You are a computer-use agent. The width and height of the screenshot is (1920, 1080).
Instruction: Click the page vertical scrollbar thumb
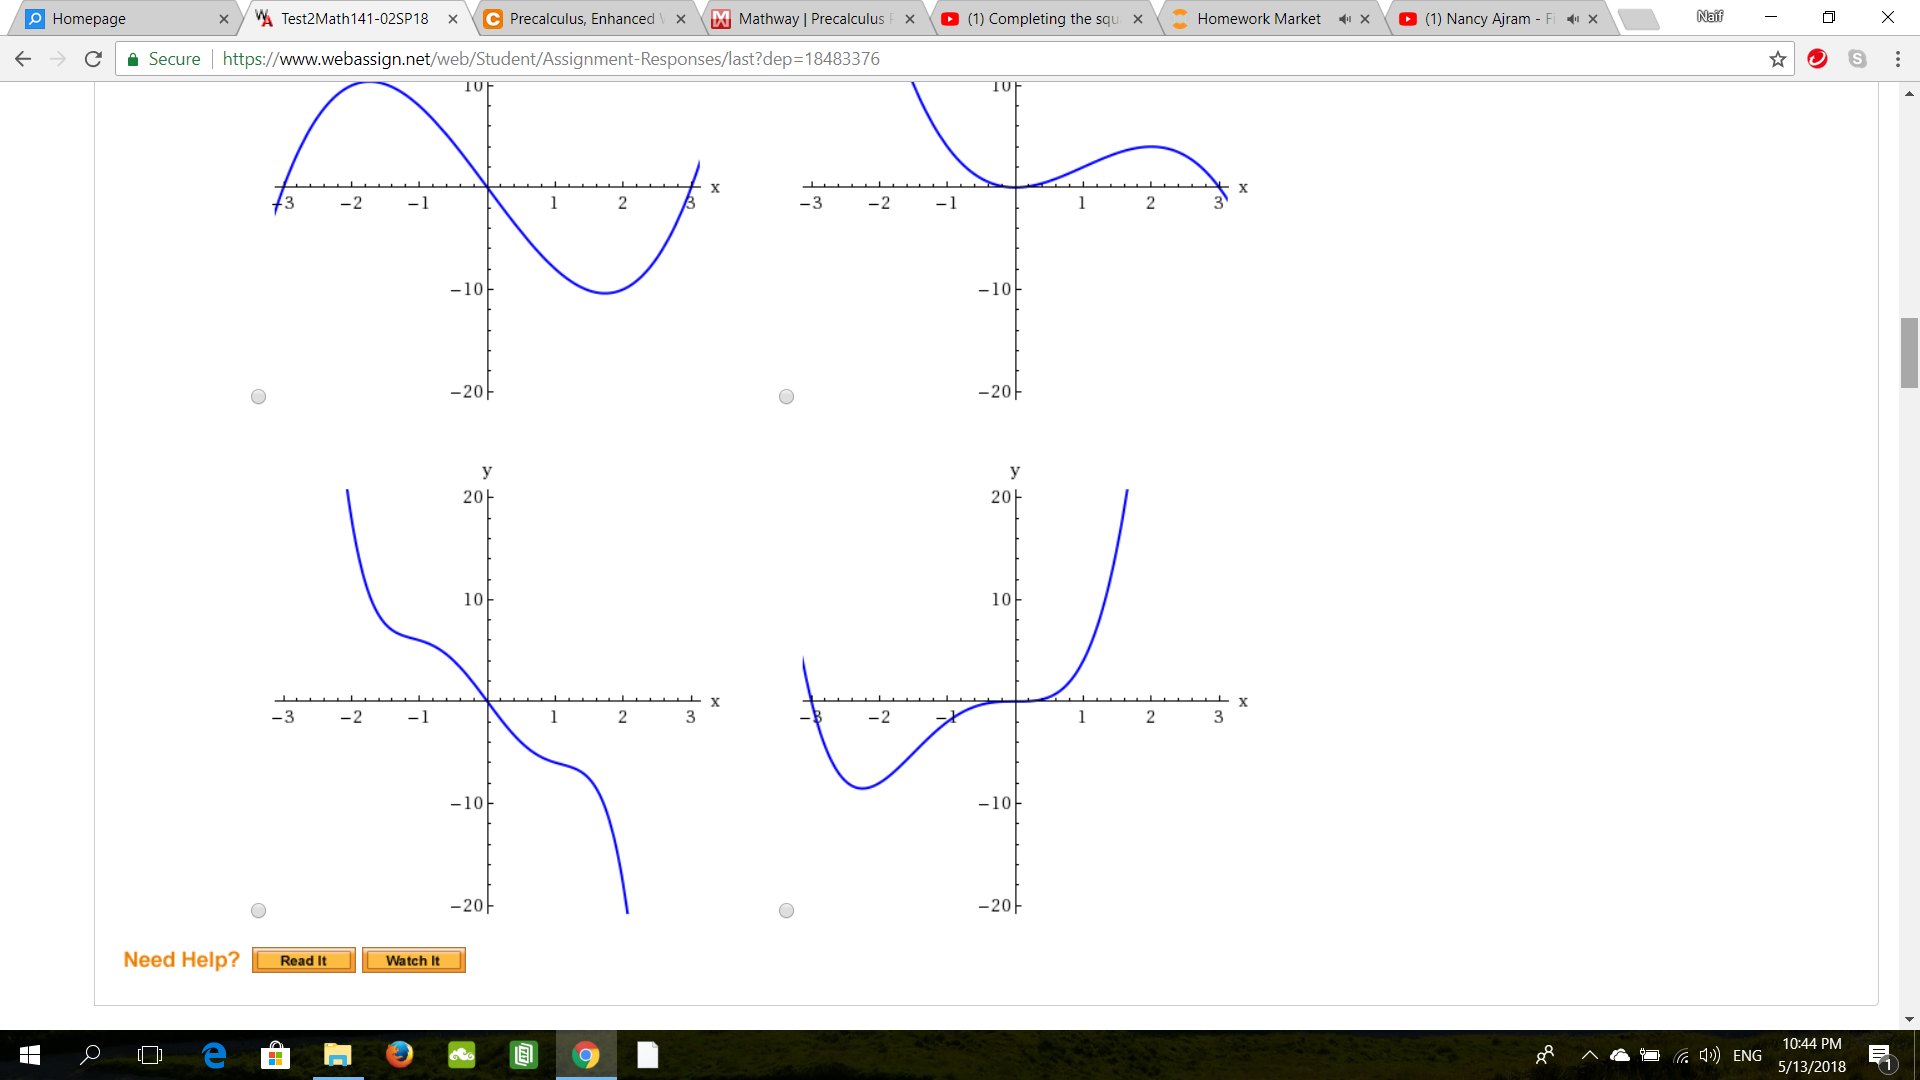pyautogui.click(x=1909, y=352)
